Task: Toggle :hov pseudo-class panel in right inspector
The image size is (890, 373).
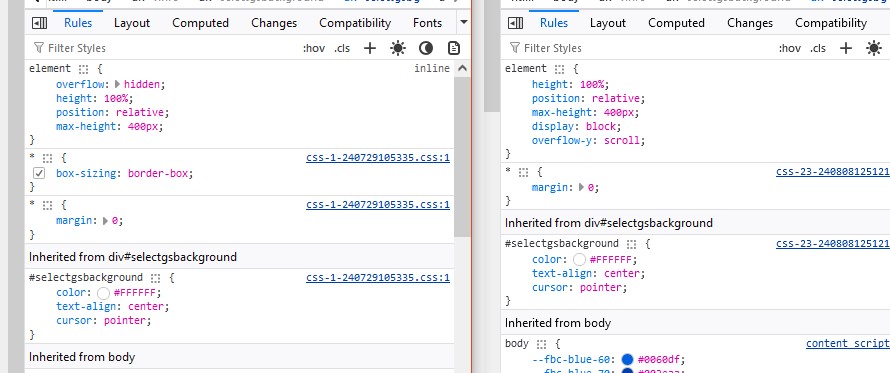Action: [790, 48]
